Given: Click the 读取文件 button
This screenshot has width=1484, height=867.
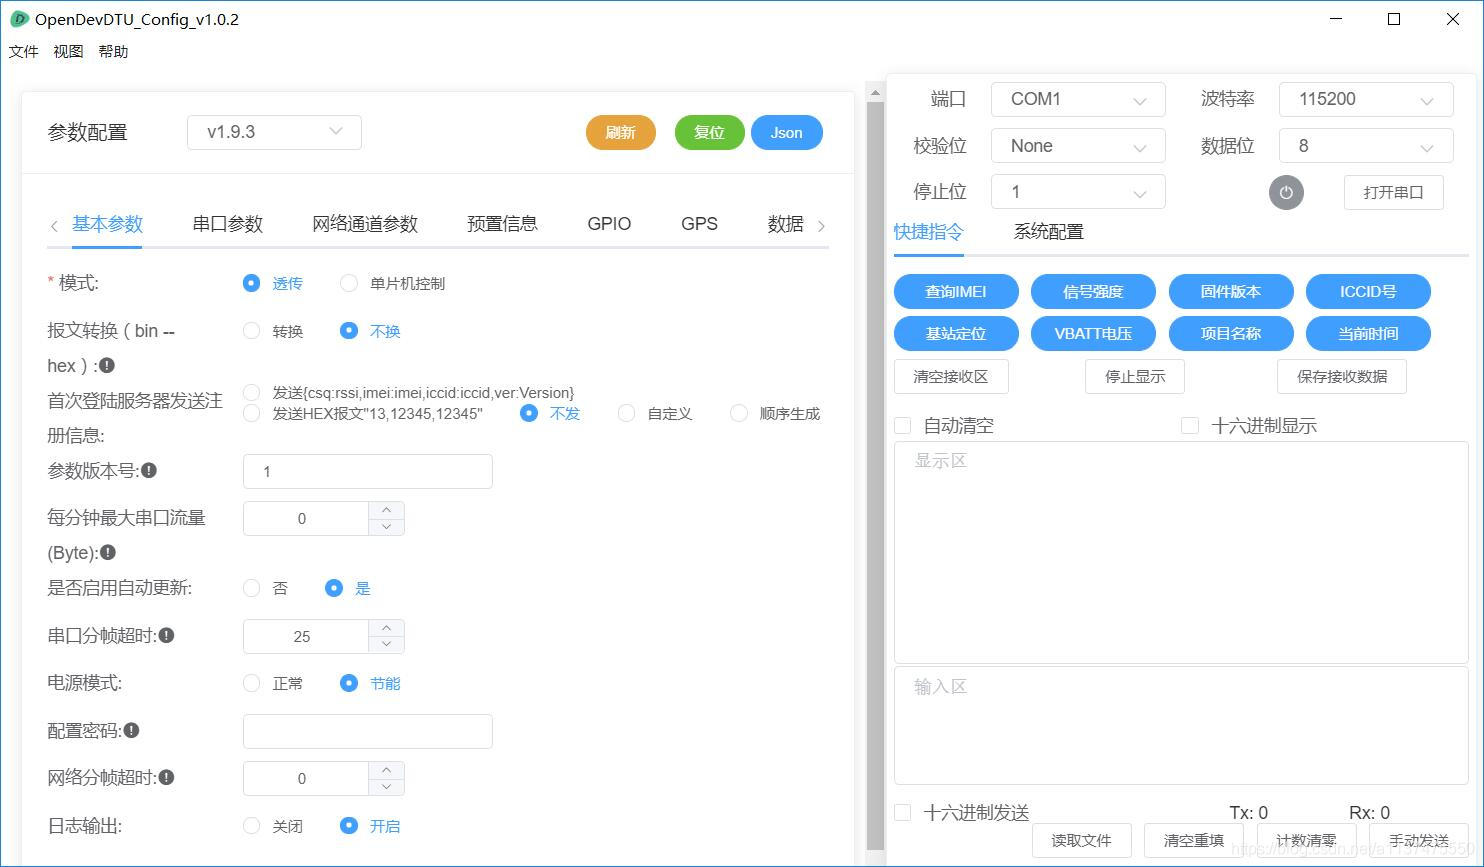Looking at the screenshot, I should point(1081,840).
